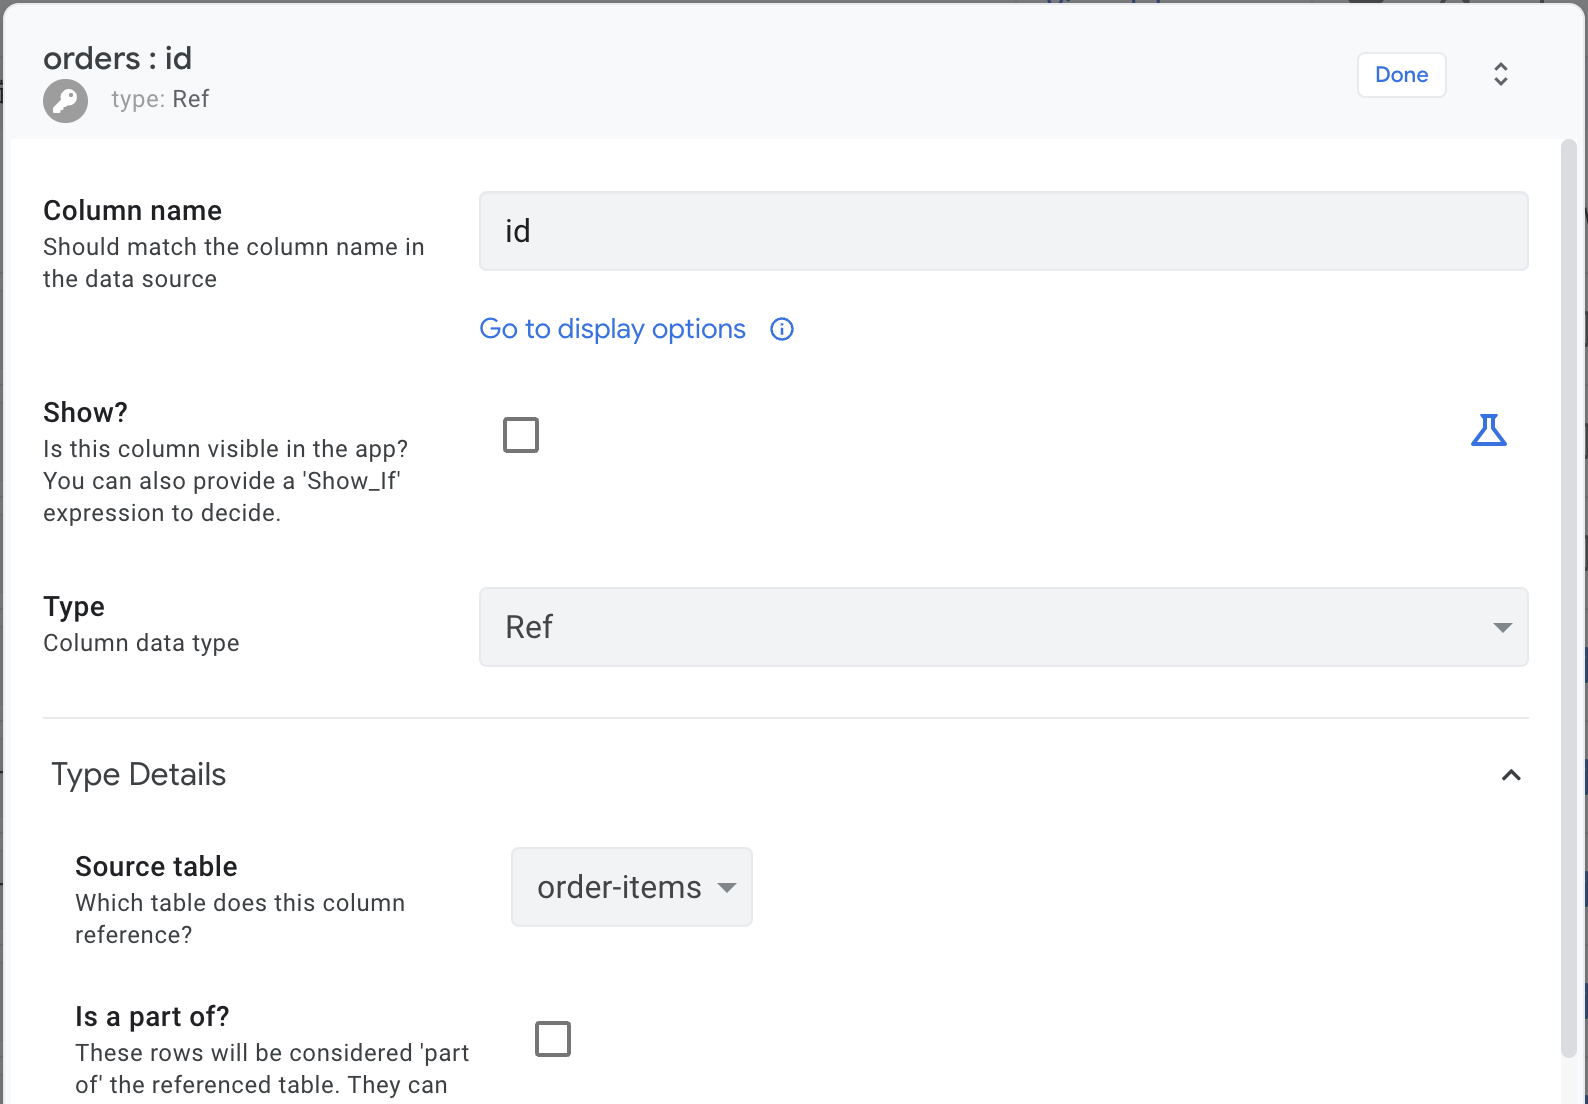1588x1104 pixels.
Task: Follow the 'Go to display options' link
Action: 612,329
